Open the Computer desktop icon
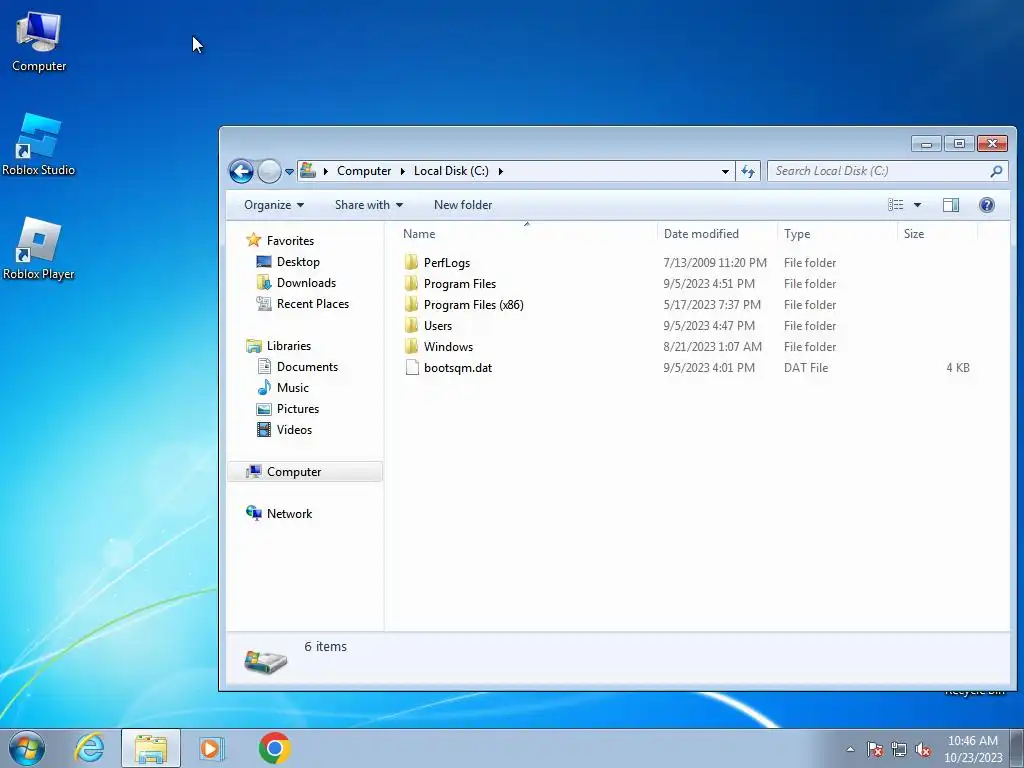1024x768 pixels. point(39,42)
